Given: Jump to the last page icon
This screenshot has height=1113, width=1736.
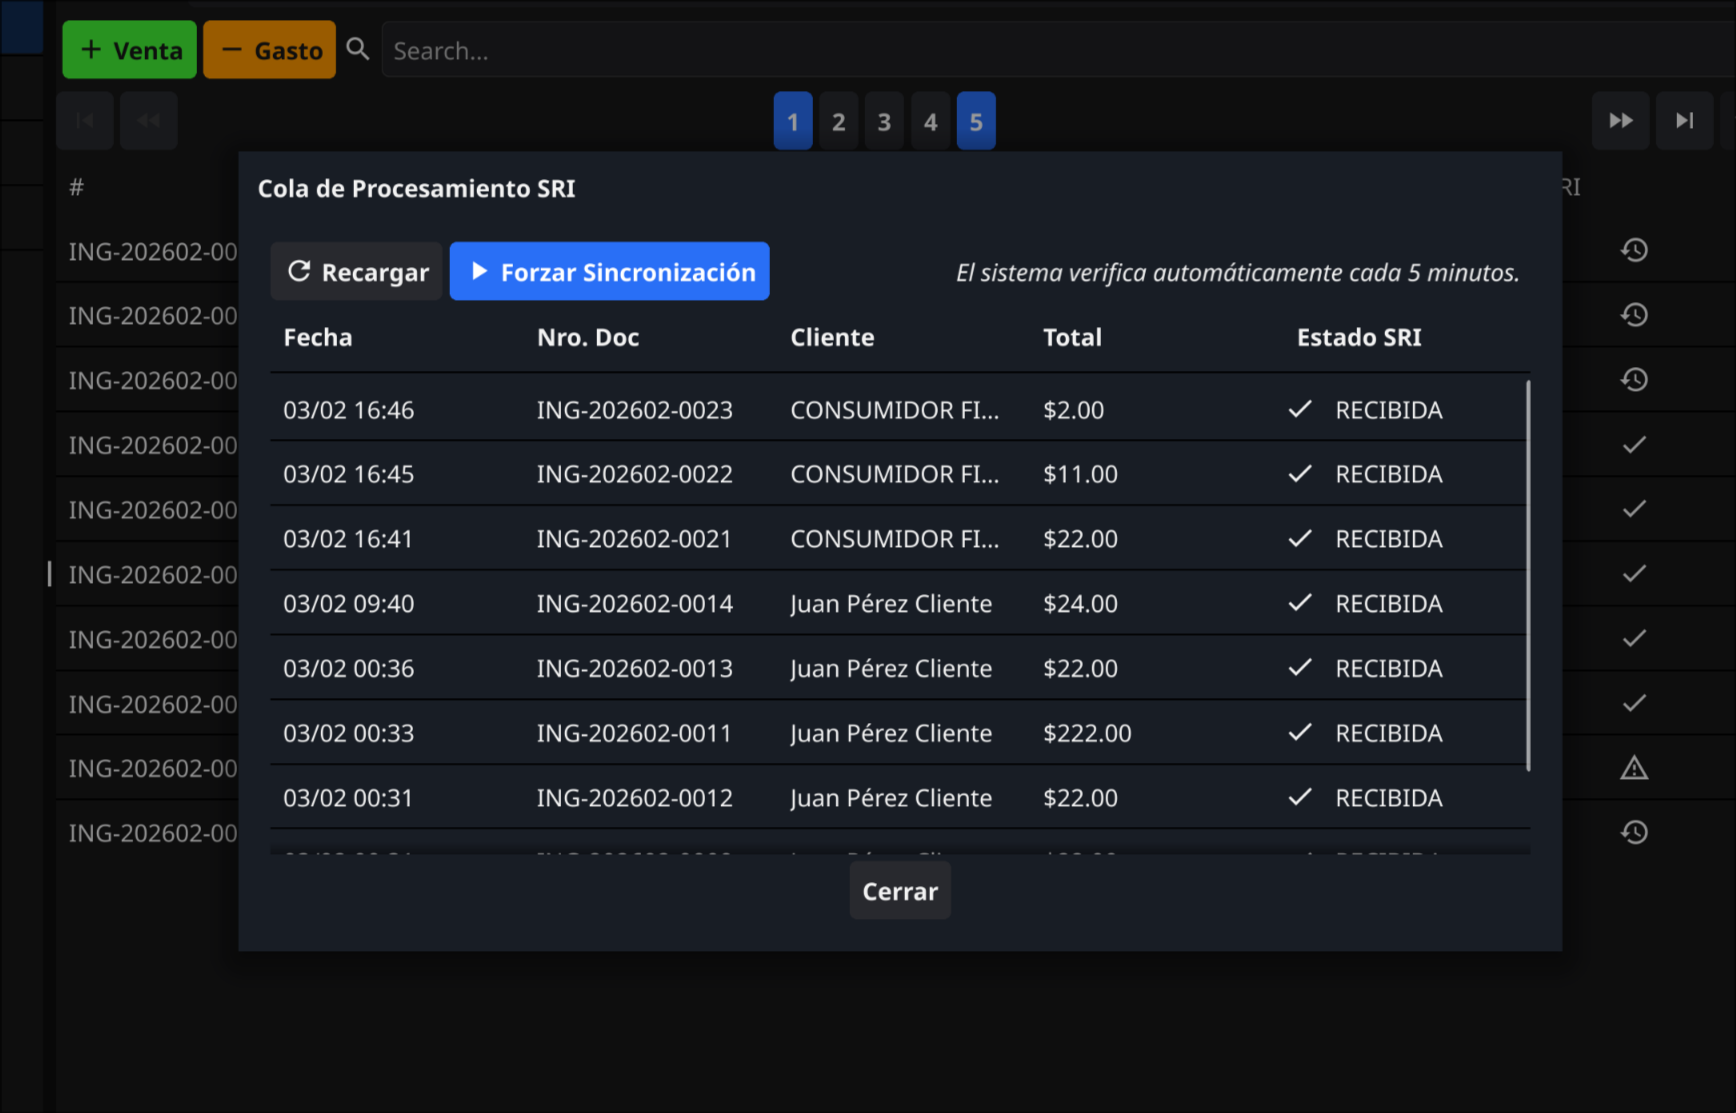Looking at the screenshot, I should (x=1684, y=121).
